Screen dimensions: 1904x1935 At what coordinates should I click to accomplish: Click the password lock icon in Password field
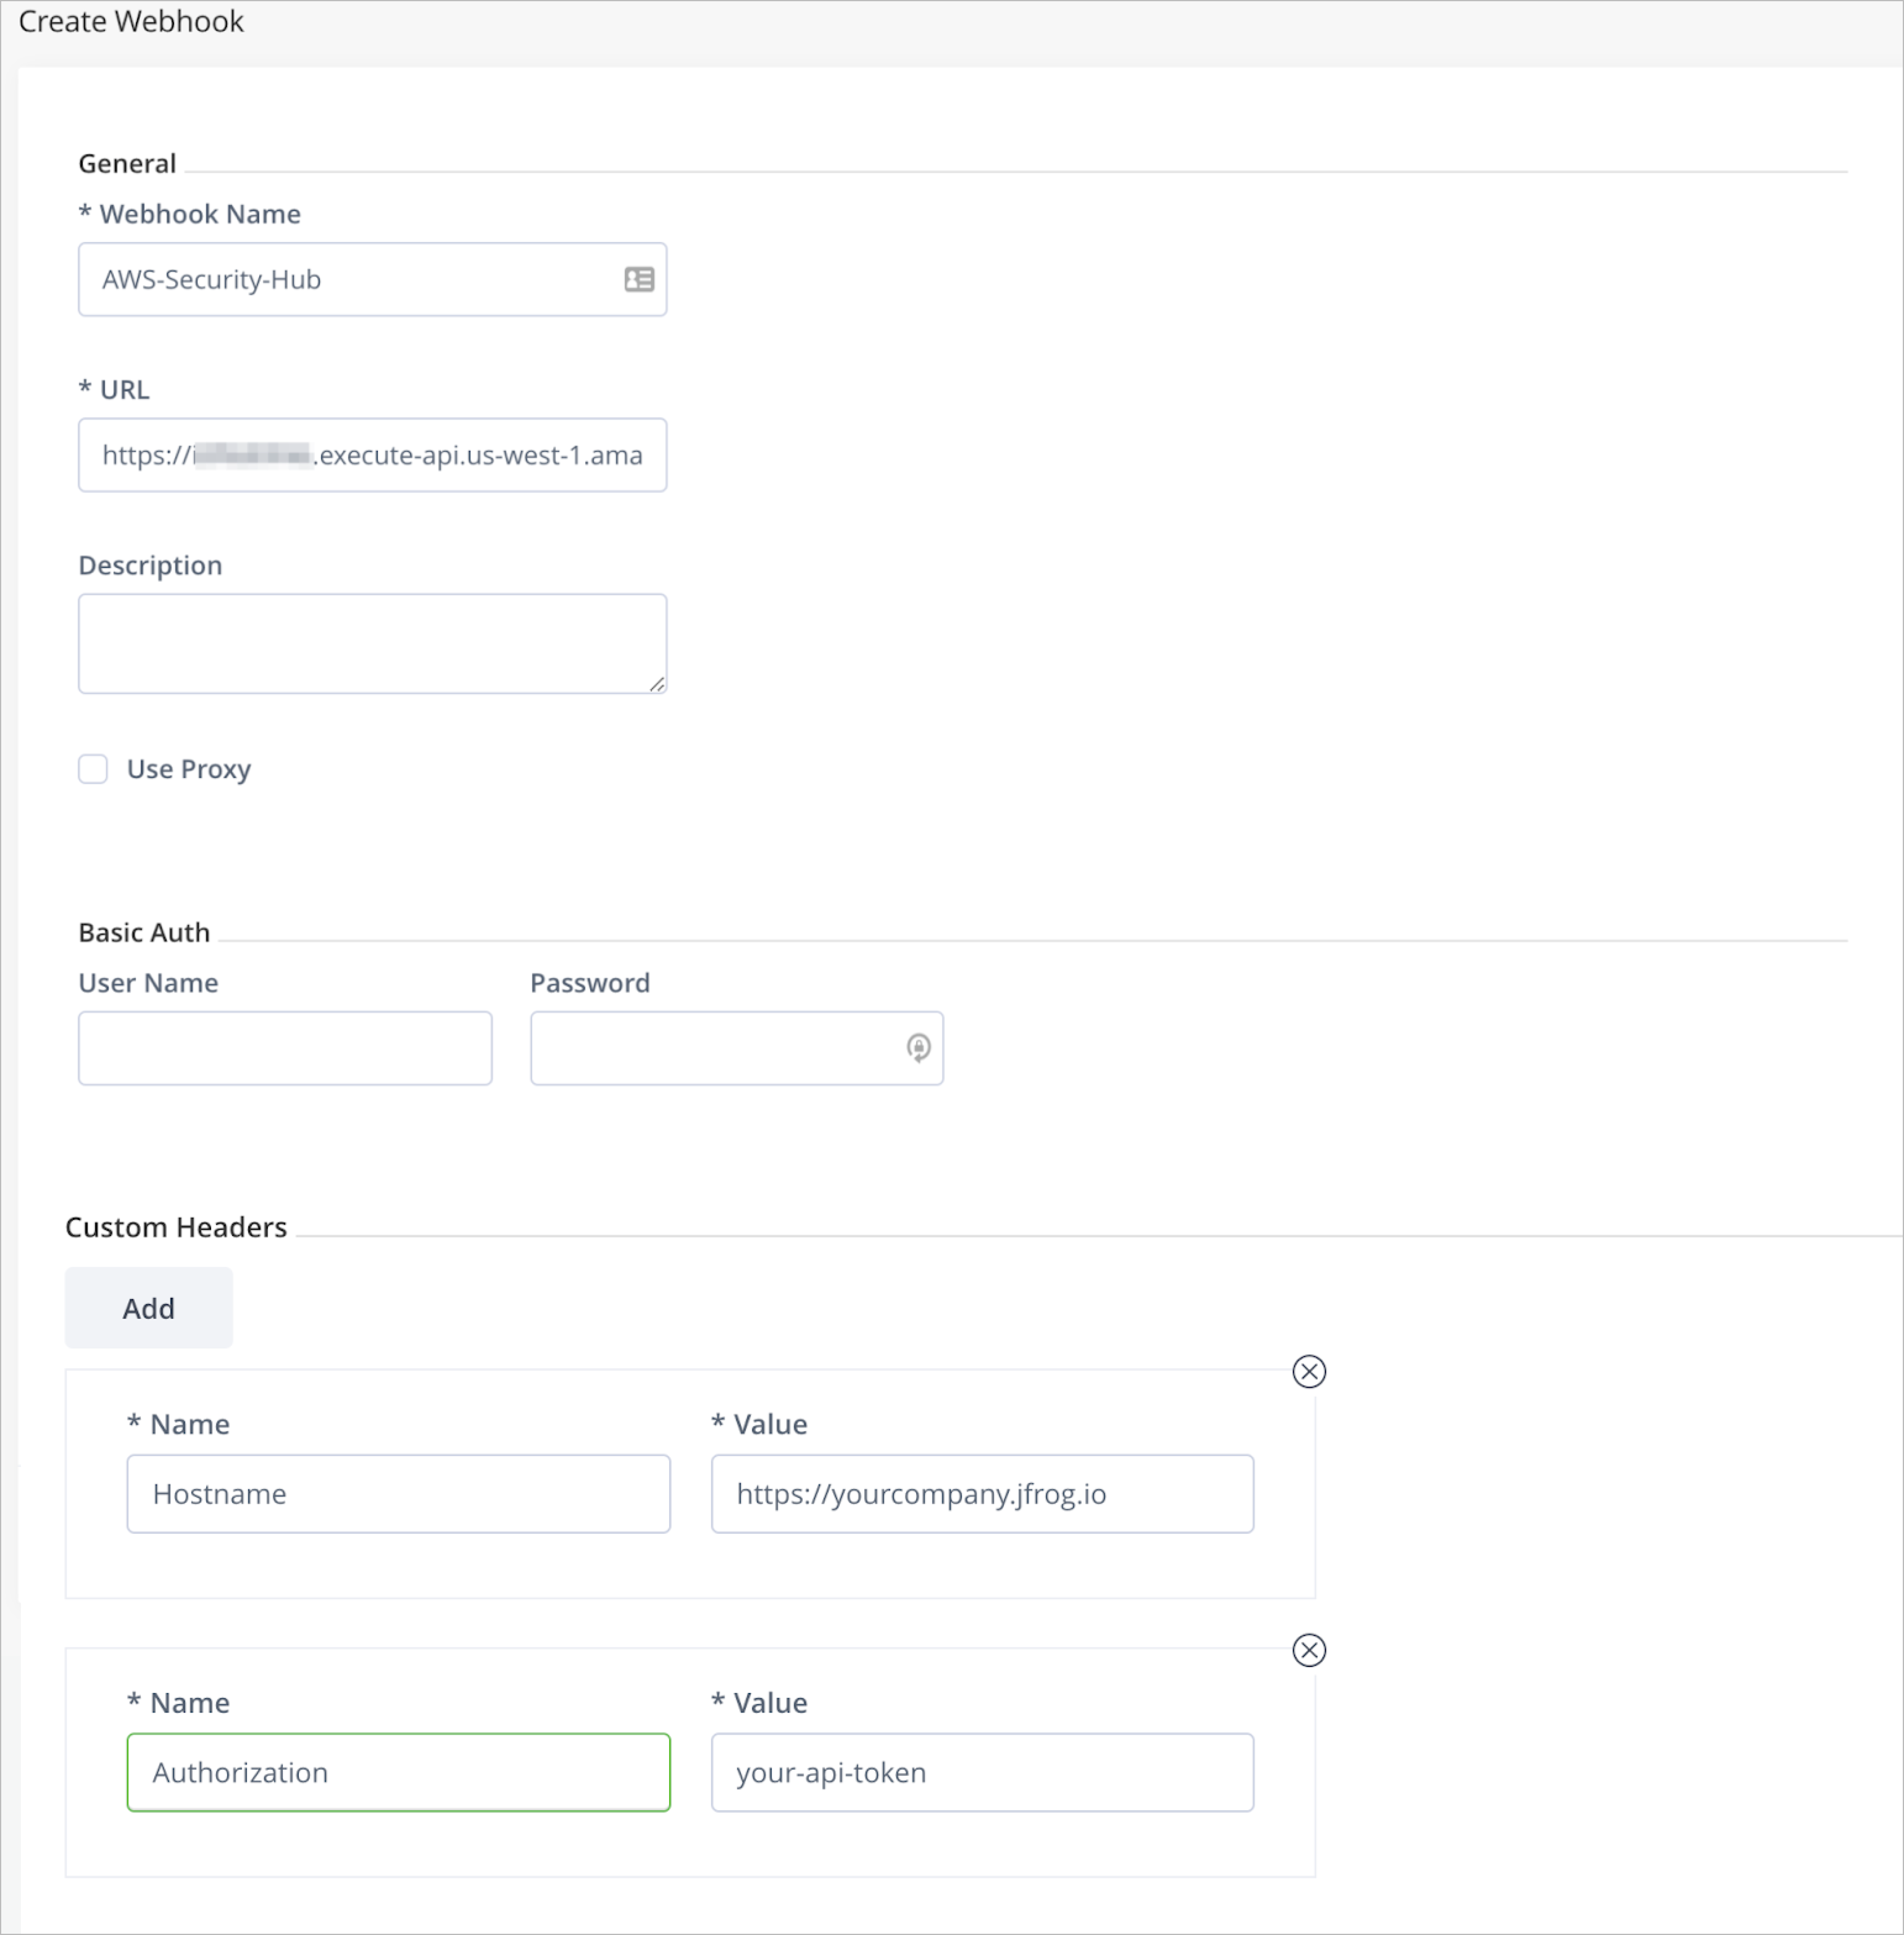[917, 1048]
